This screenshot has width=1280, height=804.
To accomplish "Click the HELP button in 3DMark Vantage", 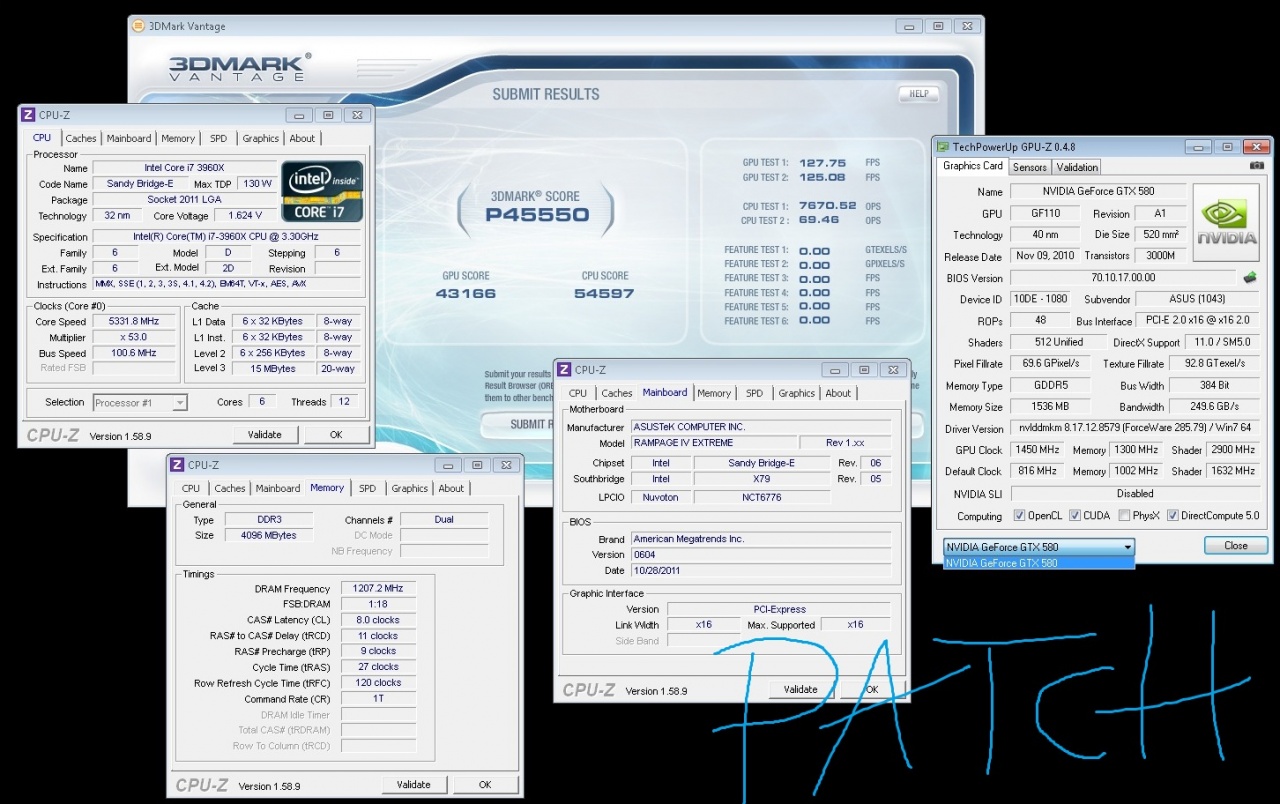I will (918, 94).
